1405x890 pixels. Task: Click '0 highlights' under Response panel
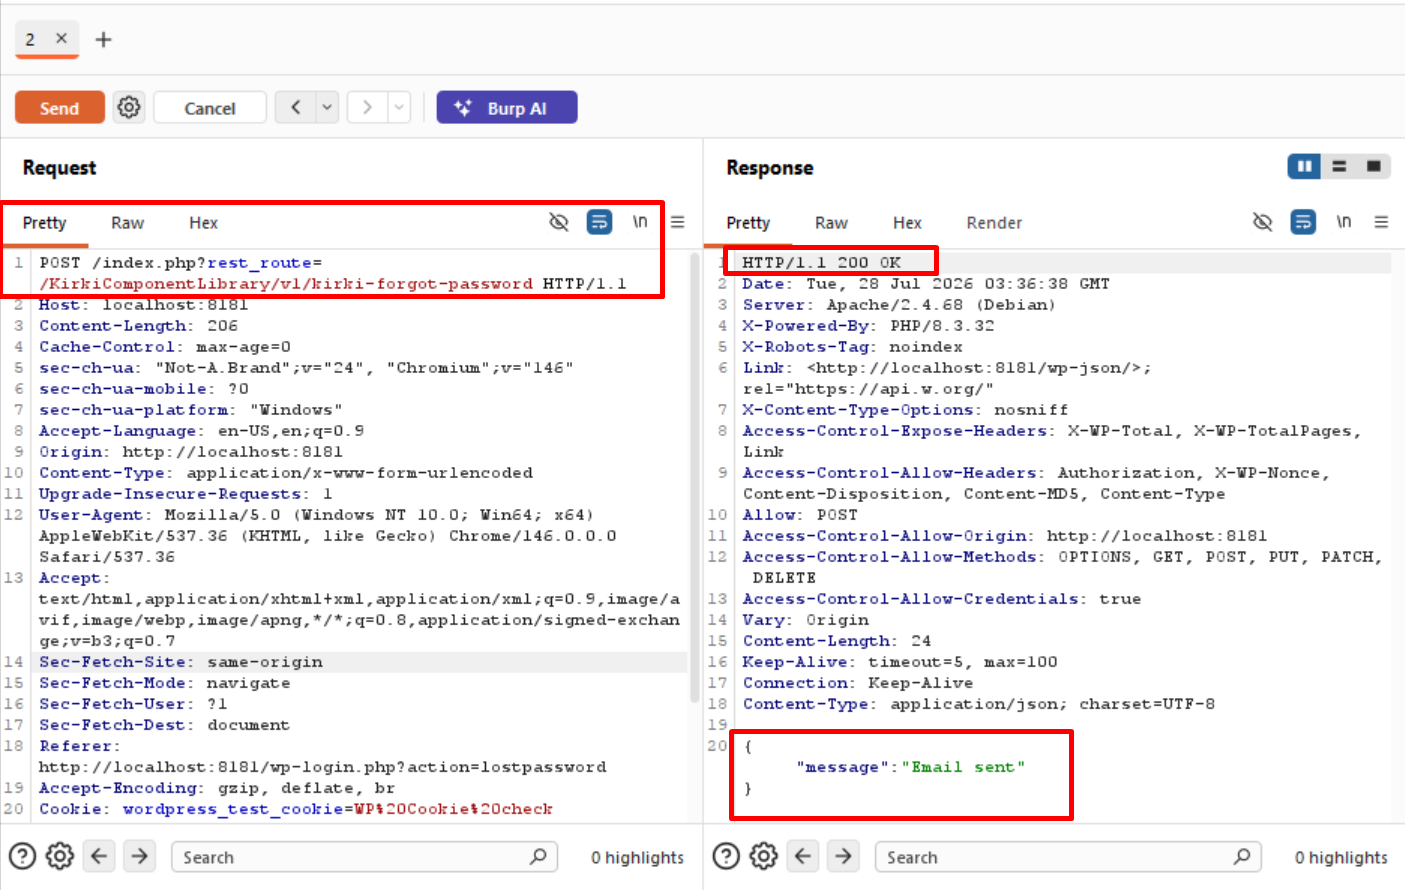pyautogui.click(x=1341, y=857)
